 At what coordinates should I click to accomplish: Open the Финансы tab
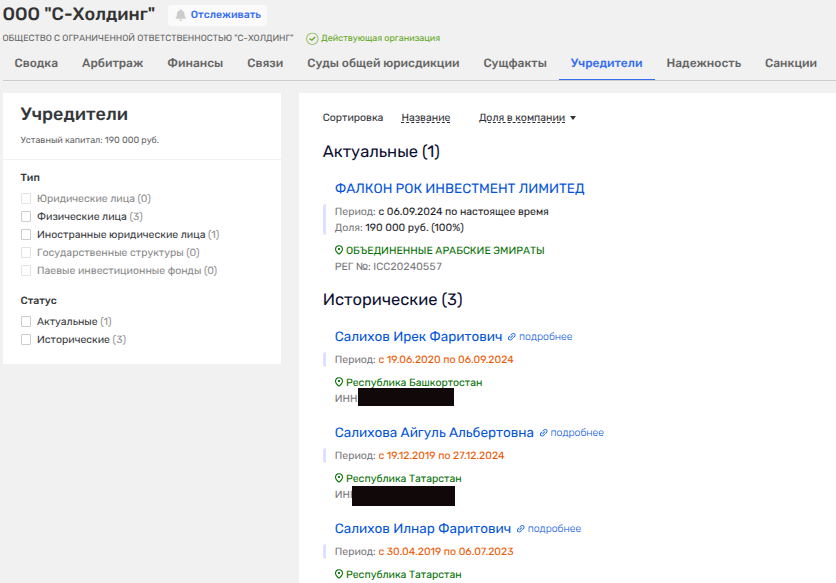pyautogui.click(x=195, y=63)
